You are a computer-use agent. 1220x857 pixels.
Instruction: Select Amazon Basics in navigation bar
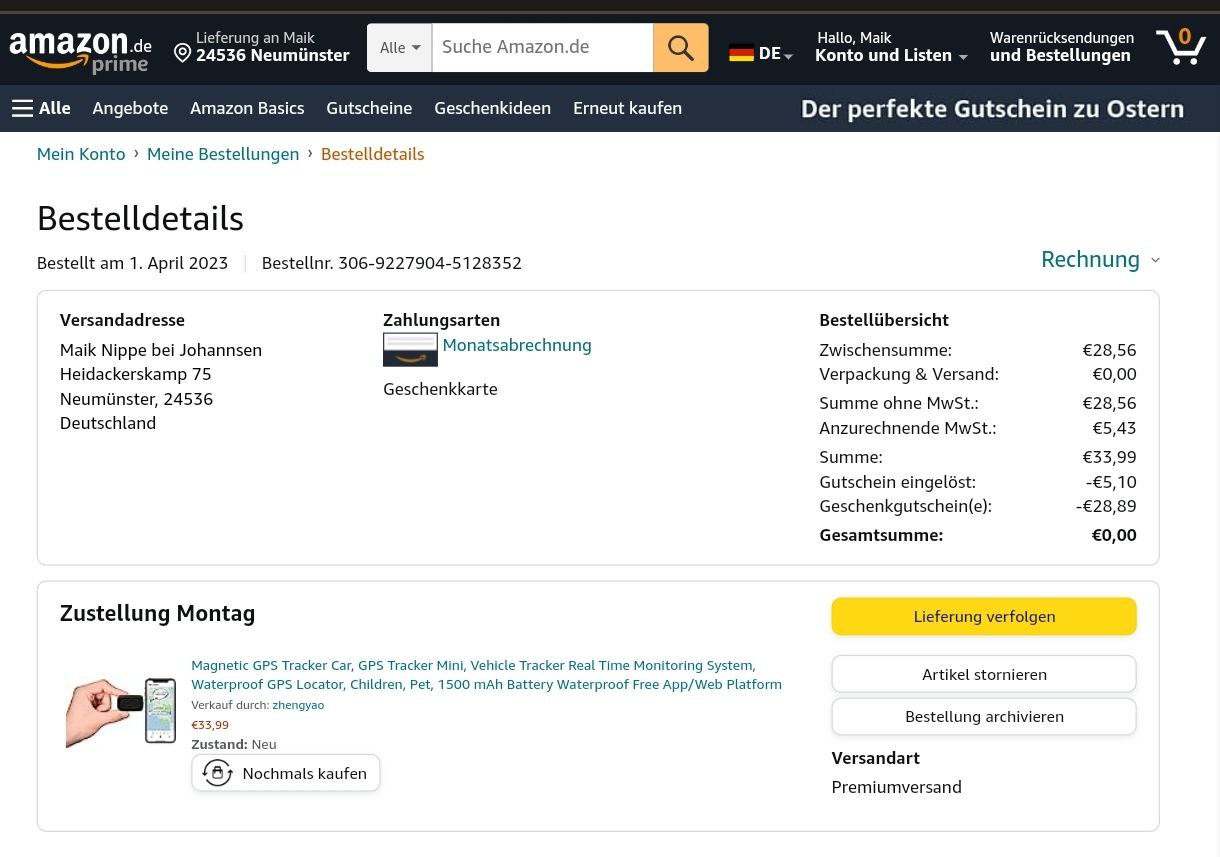tap(247, 108)
